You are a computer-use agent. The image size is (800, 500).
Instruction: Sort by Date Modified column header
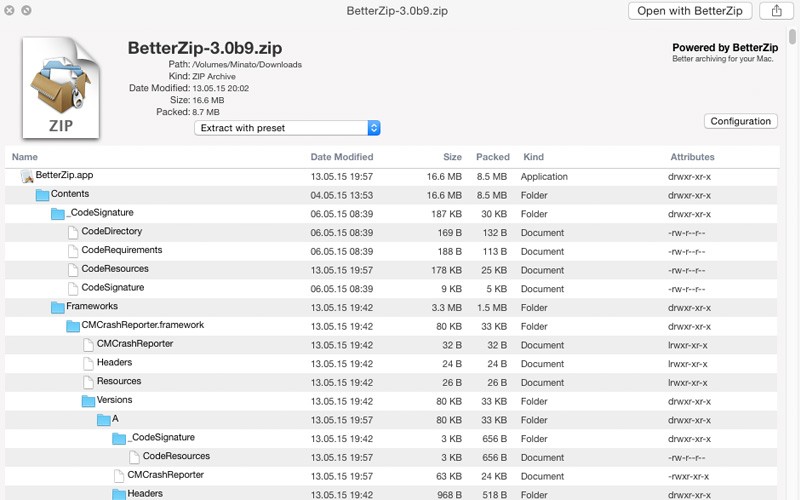click(x=342, y=157)
